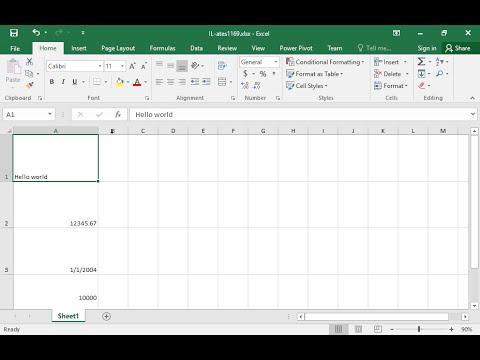Add a new sheet with plus icon
The image size is (480, 360).
106,316
